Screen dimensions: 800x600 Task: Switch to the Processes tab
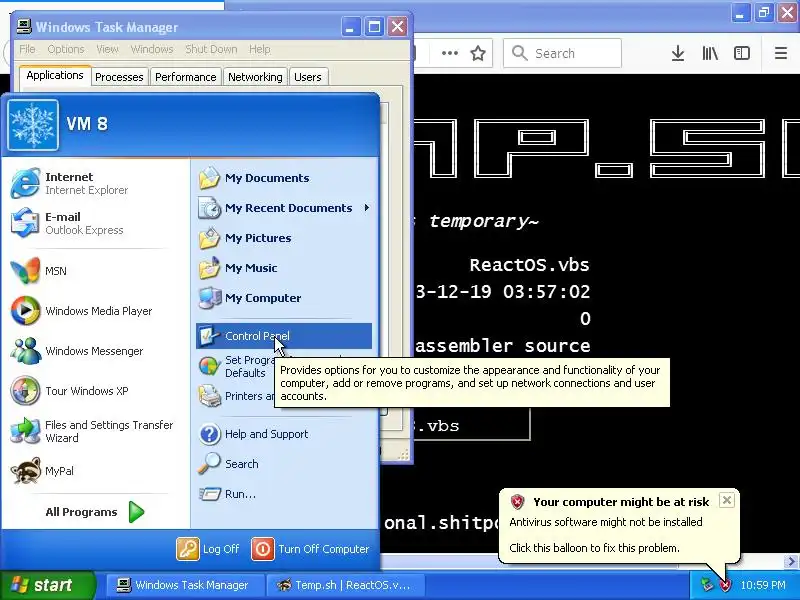click(x=119, y=77)
